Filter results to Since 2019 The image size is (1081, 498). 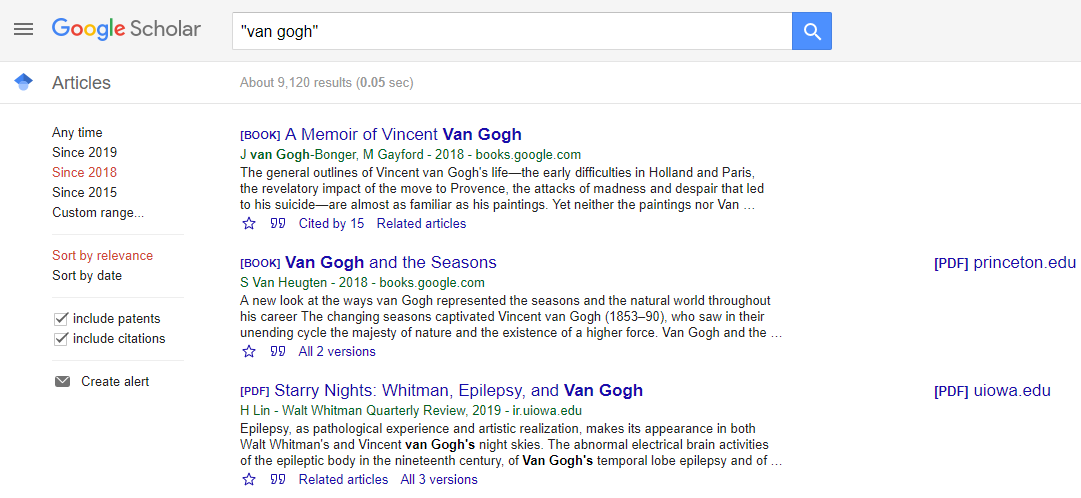(84, 152)
